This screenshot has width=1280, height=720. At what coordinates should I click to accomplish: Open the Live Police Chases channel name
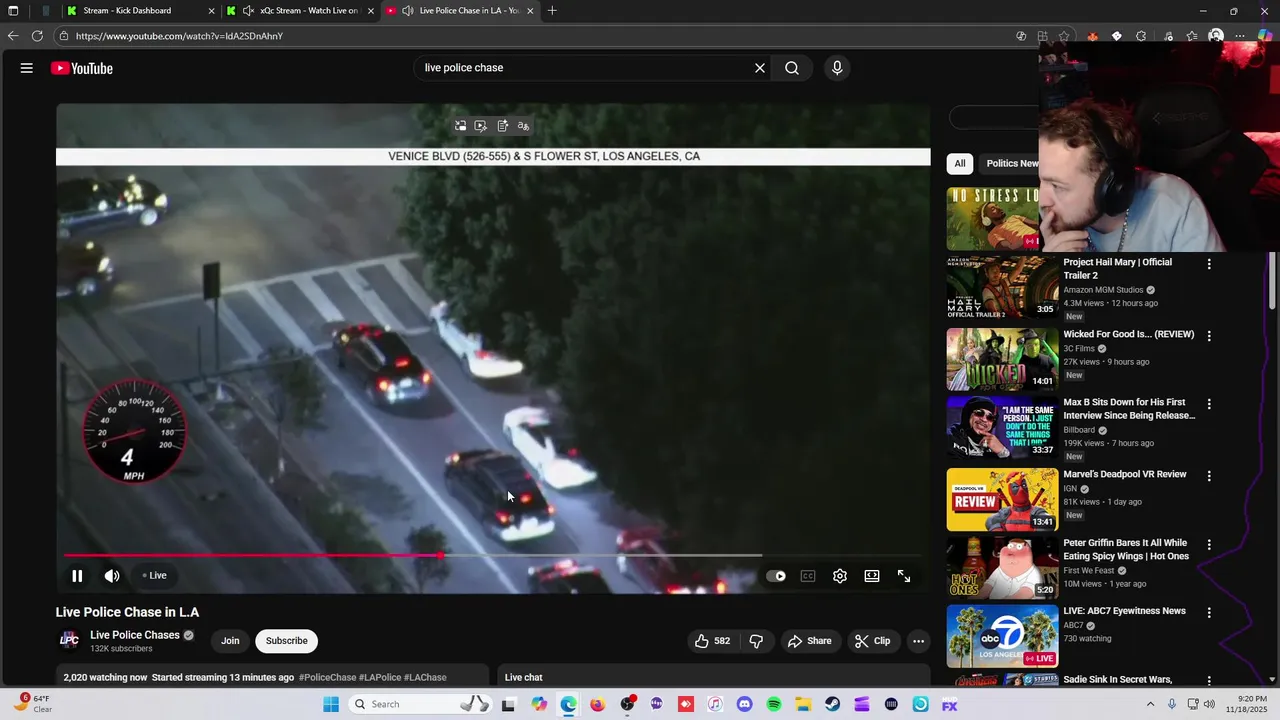point(135,635)
